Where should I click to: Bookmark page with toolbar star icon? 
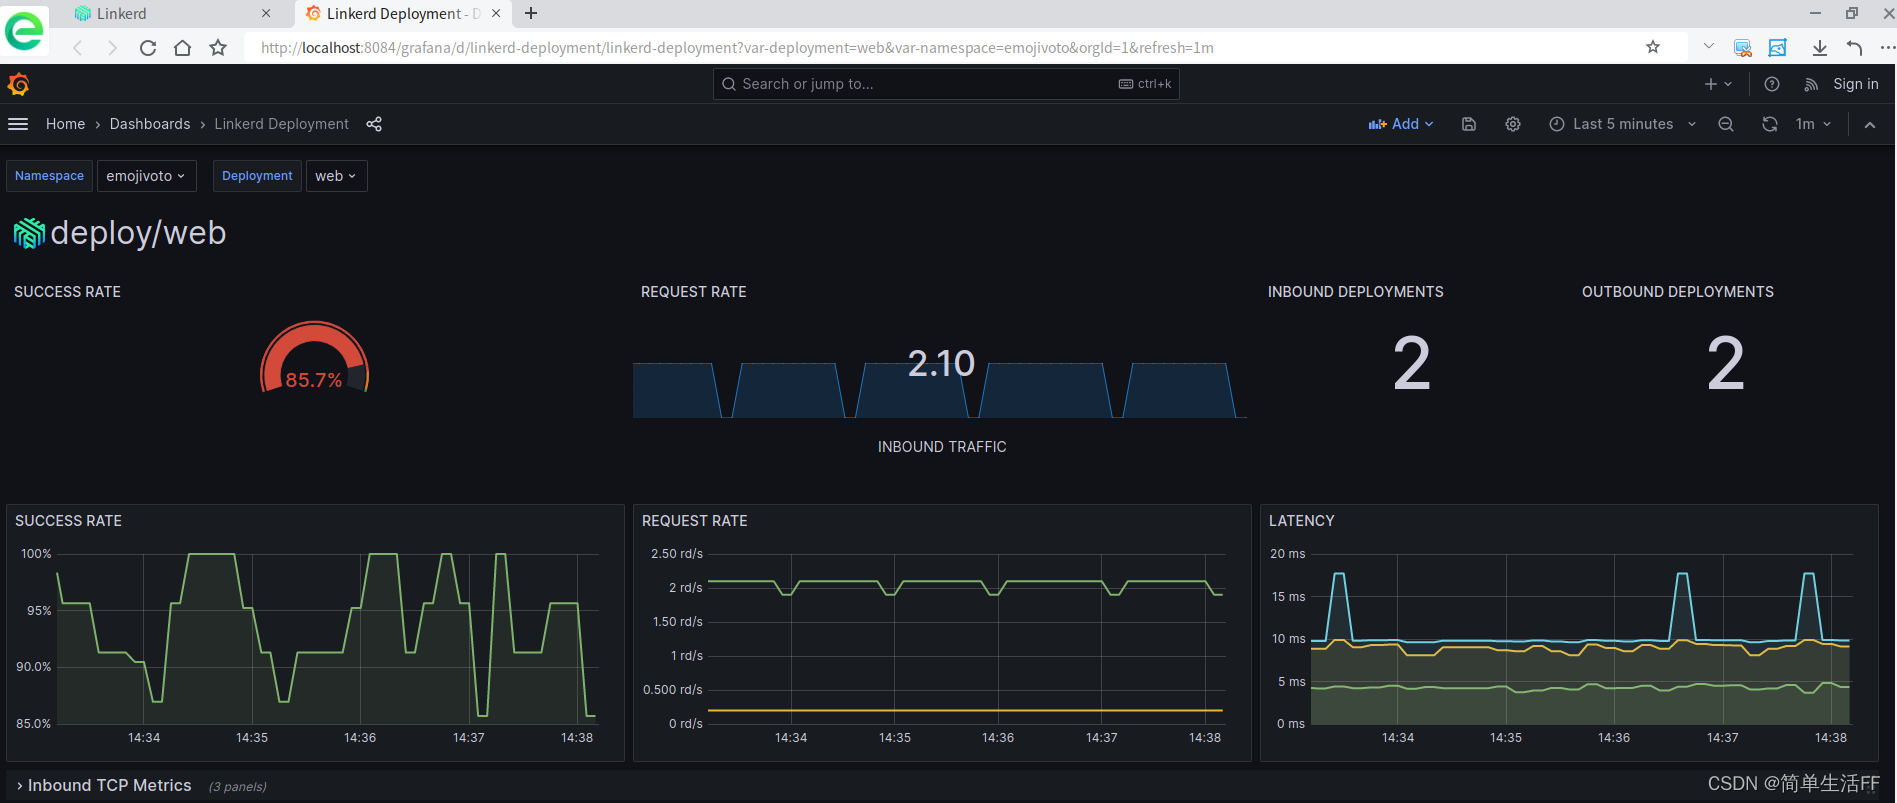[x=218, y=48]
